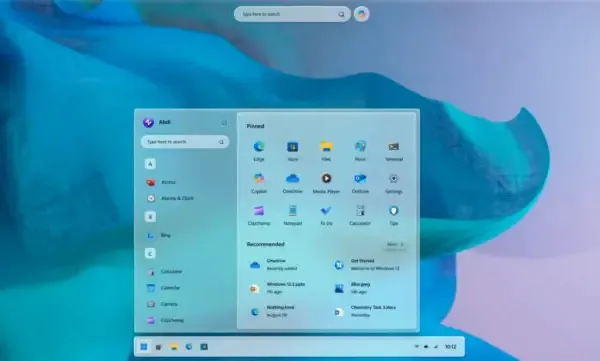Viewport: 600px width, 361px height.
Task: Open the pinned To Do app
Action: tap(326, 215)
